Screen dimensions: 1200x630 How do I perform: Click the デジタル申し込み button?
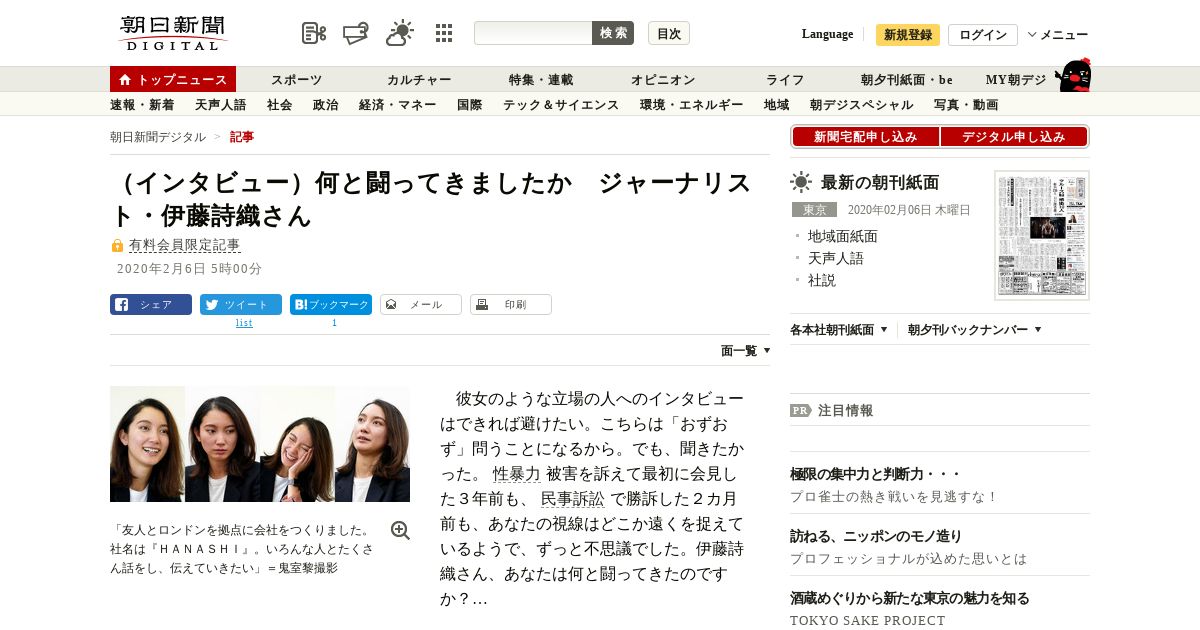[1013, 137]
